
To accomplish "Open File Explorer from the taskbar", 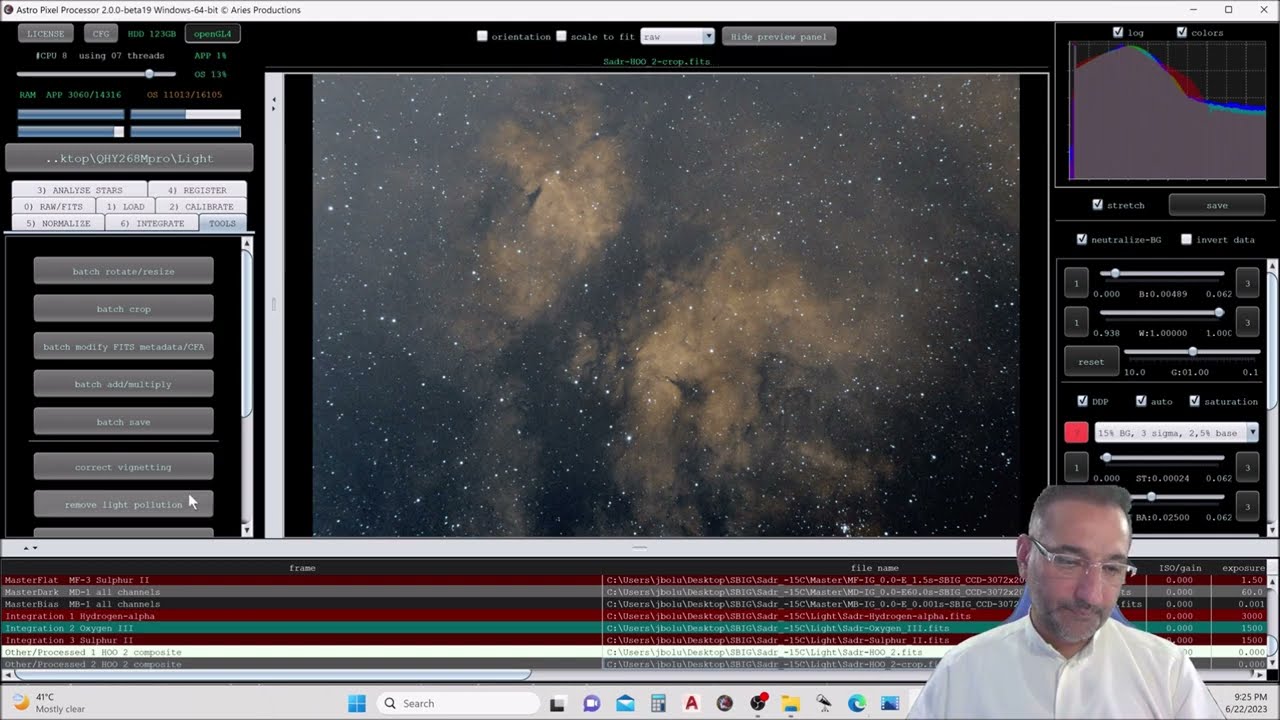I will click(x=790, y=703).
